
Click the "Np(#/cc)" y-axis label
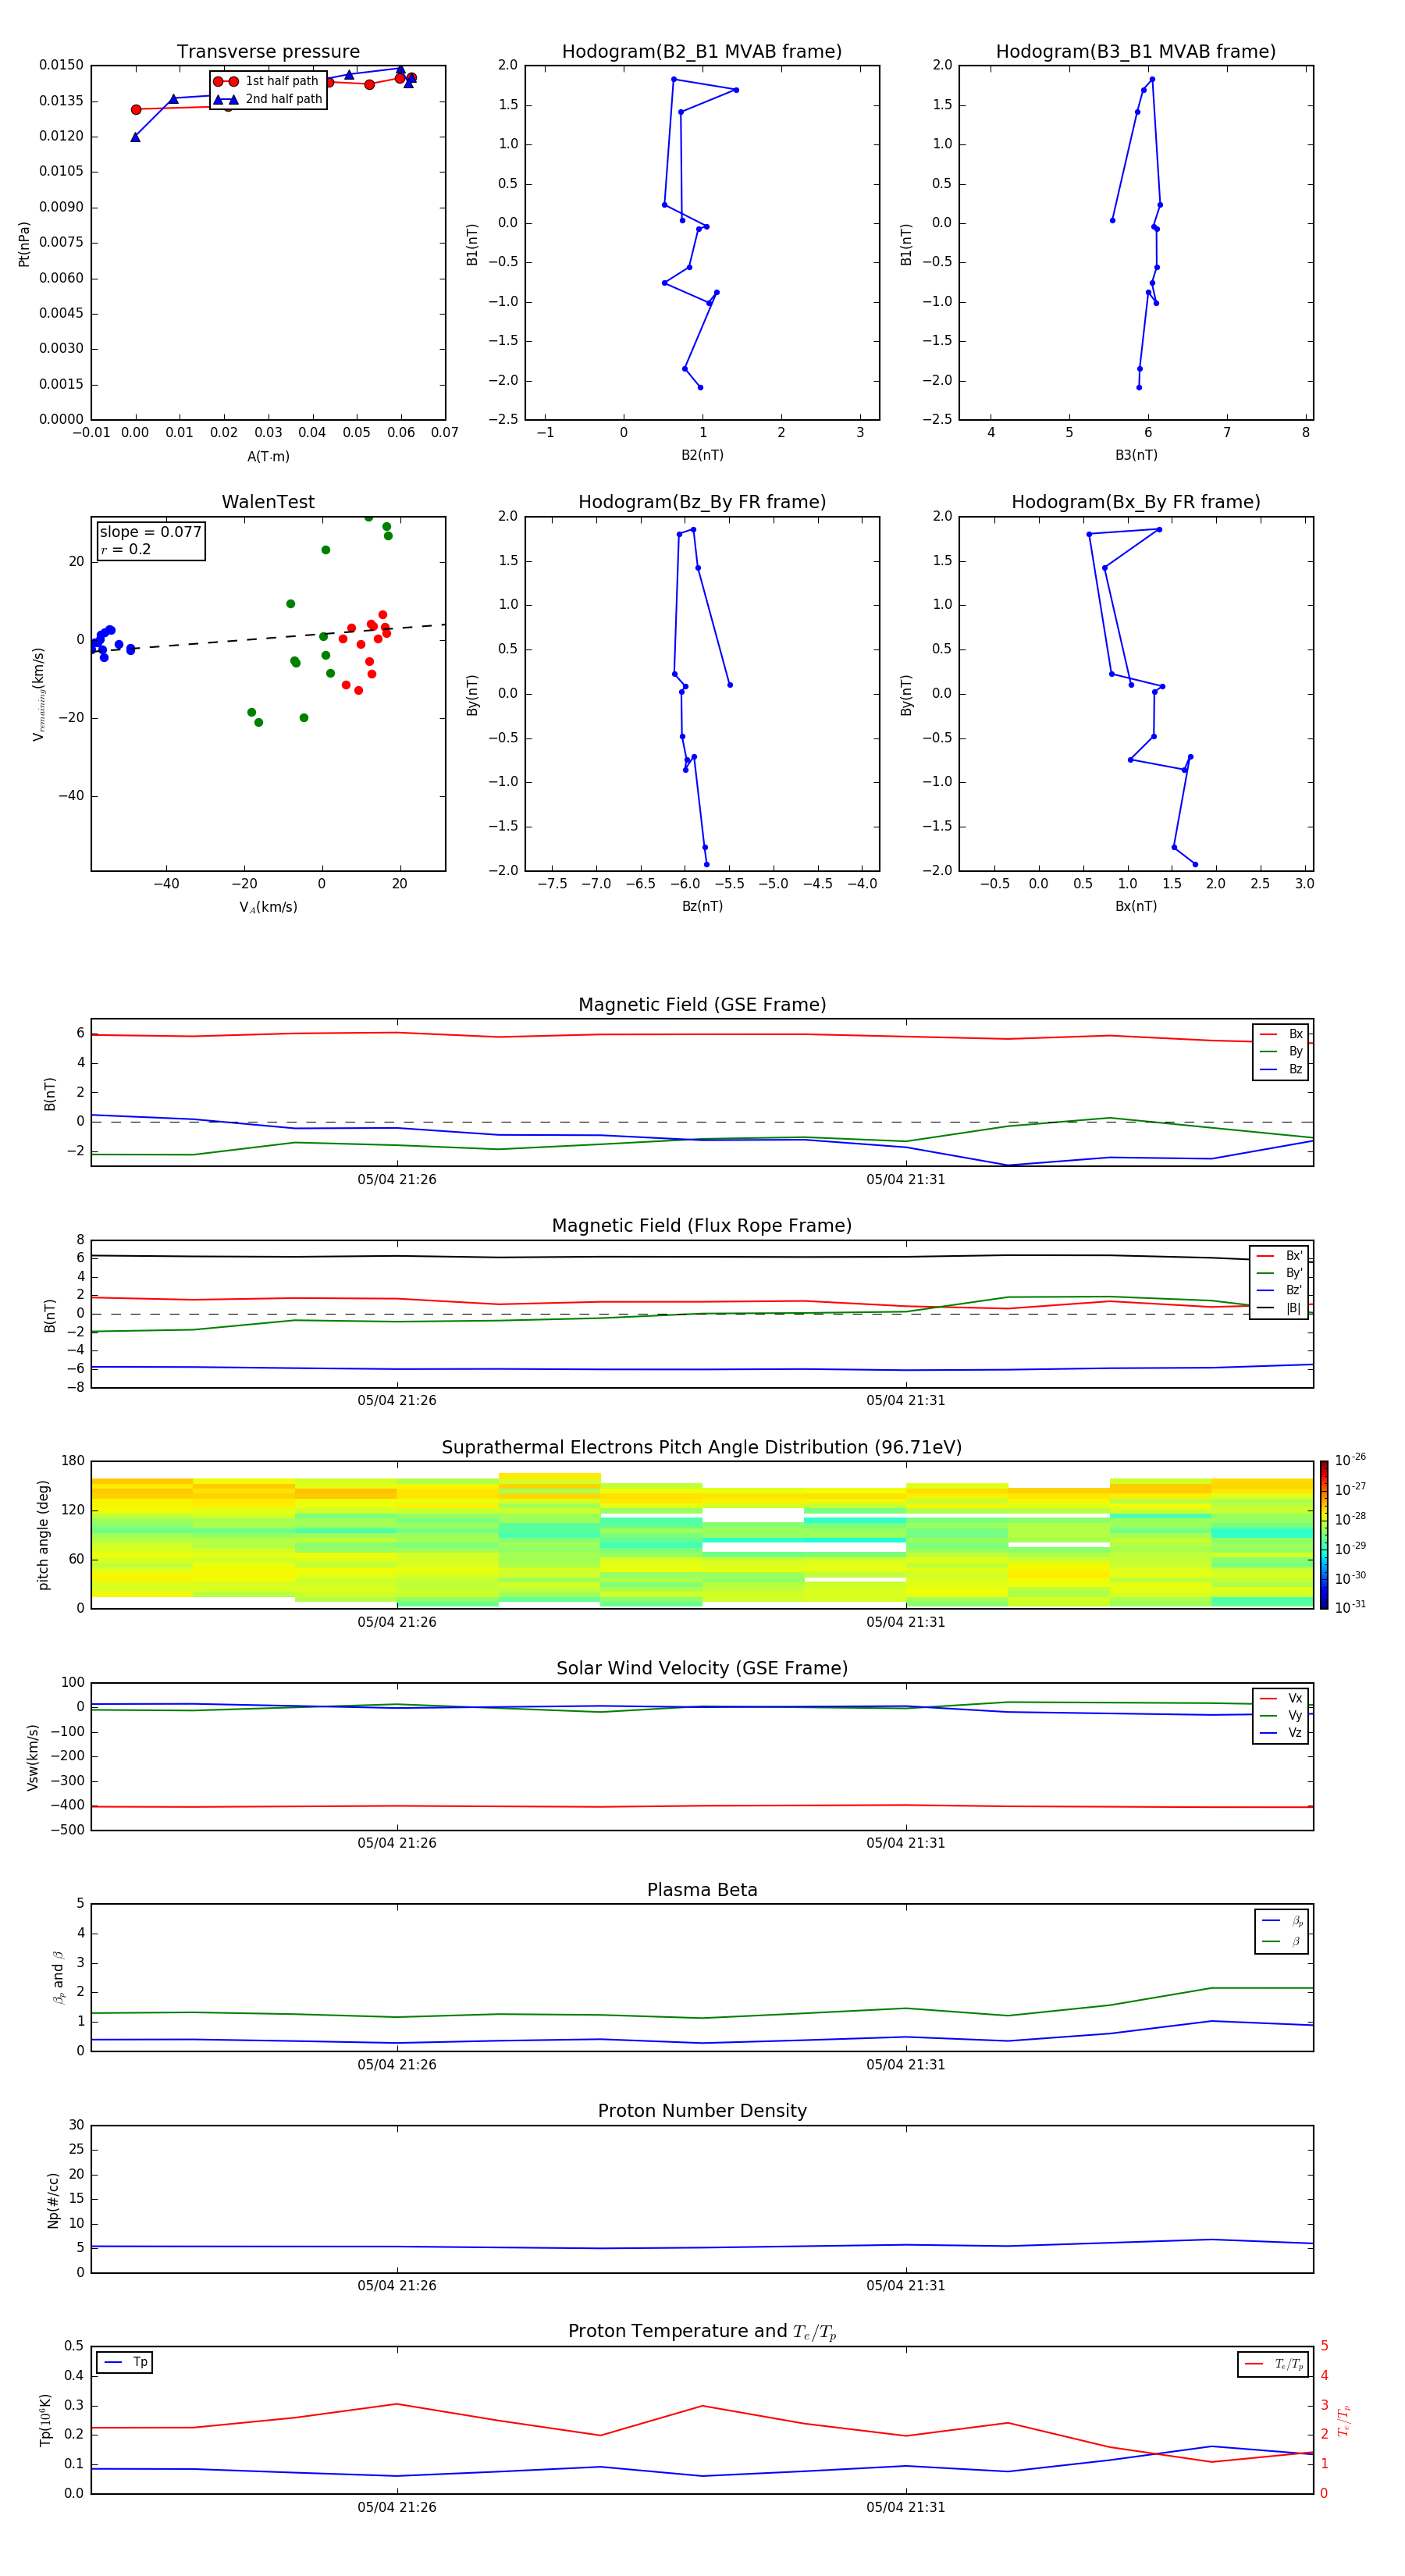coord(53,2199)
